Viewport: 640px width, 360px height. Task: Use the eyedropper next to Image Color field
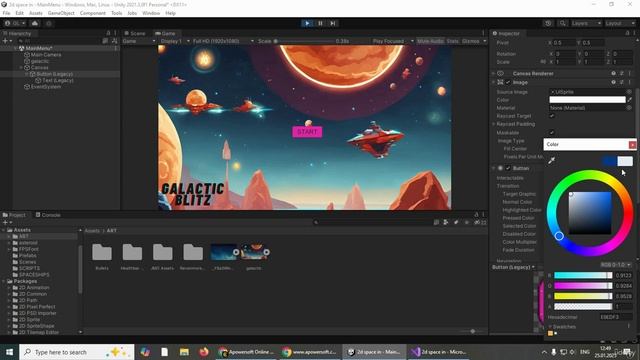(629, 100)
